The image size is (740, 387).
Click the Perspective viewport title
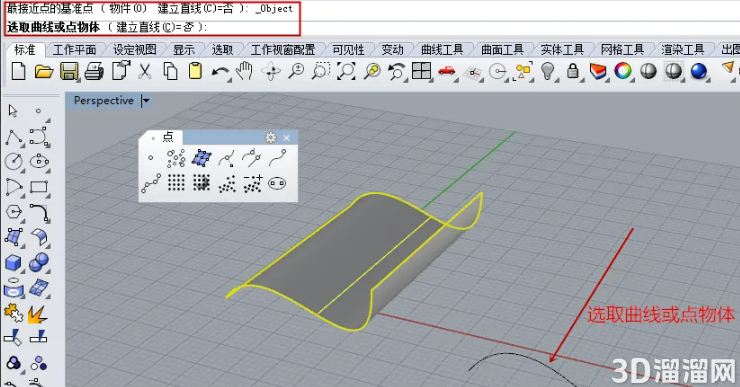(104, 101)
